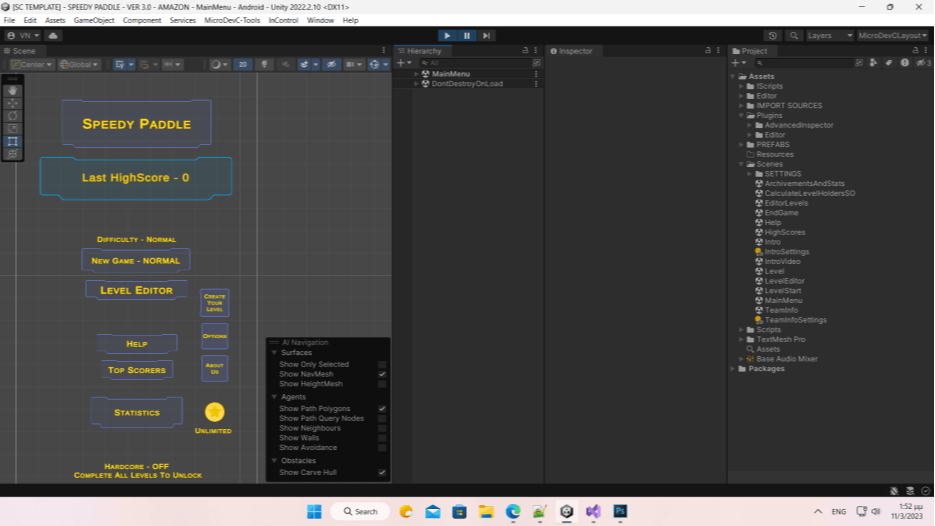
Task: Click the Windows Start button
Action: click(x=313, y=511)
